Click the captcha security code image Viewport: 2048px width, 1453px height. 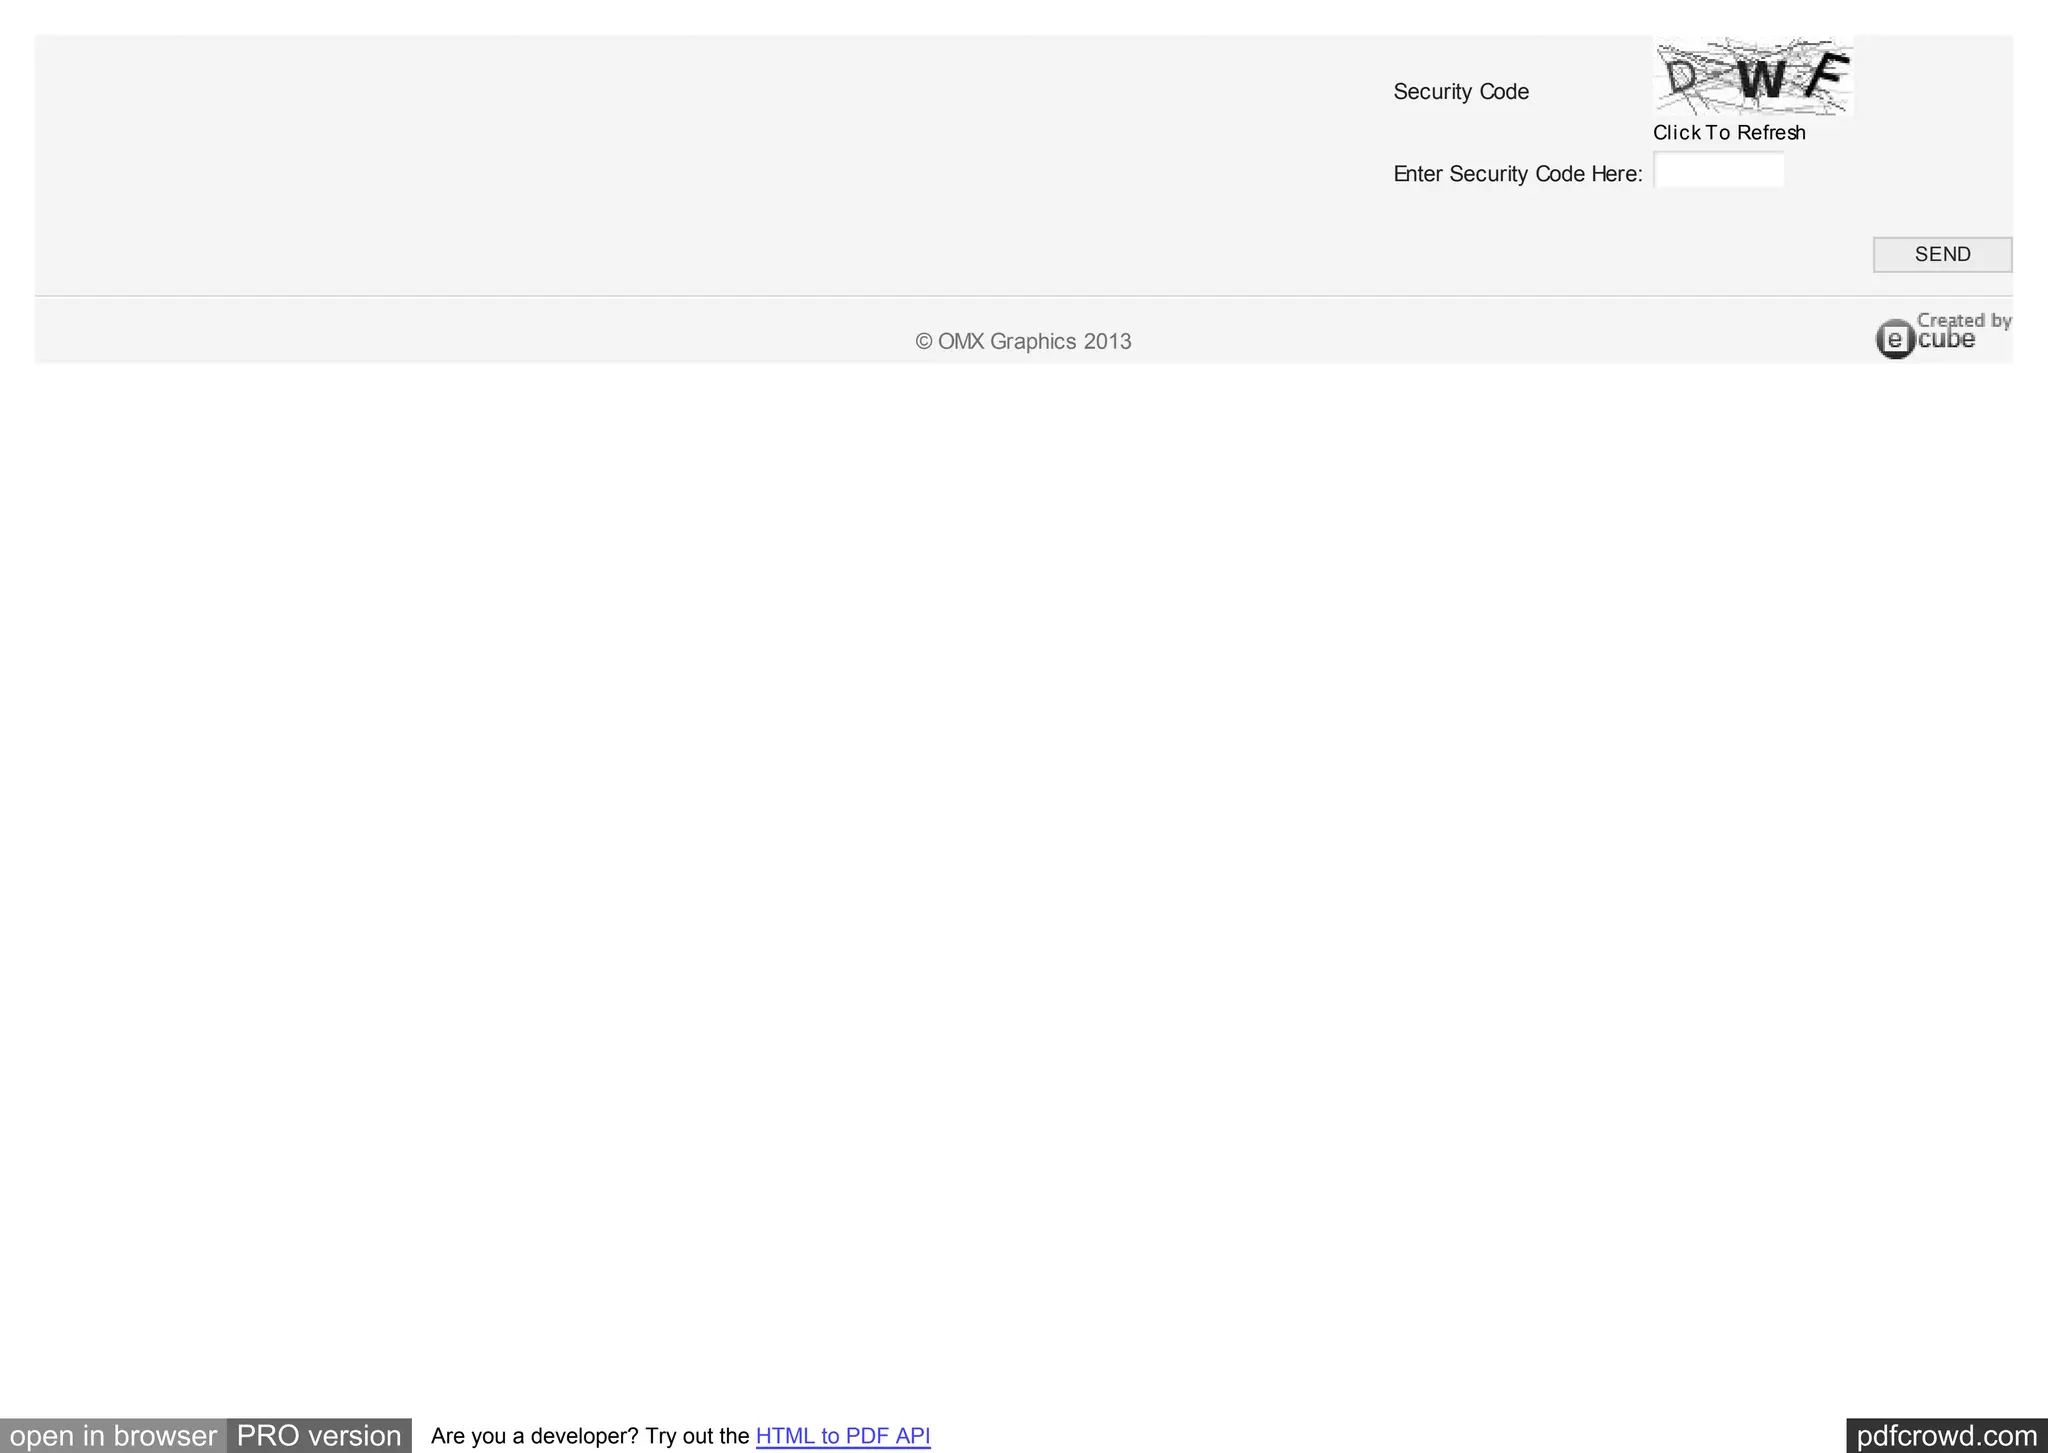pyautogui.click(x=1753, y=76)
